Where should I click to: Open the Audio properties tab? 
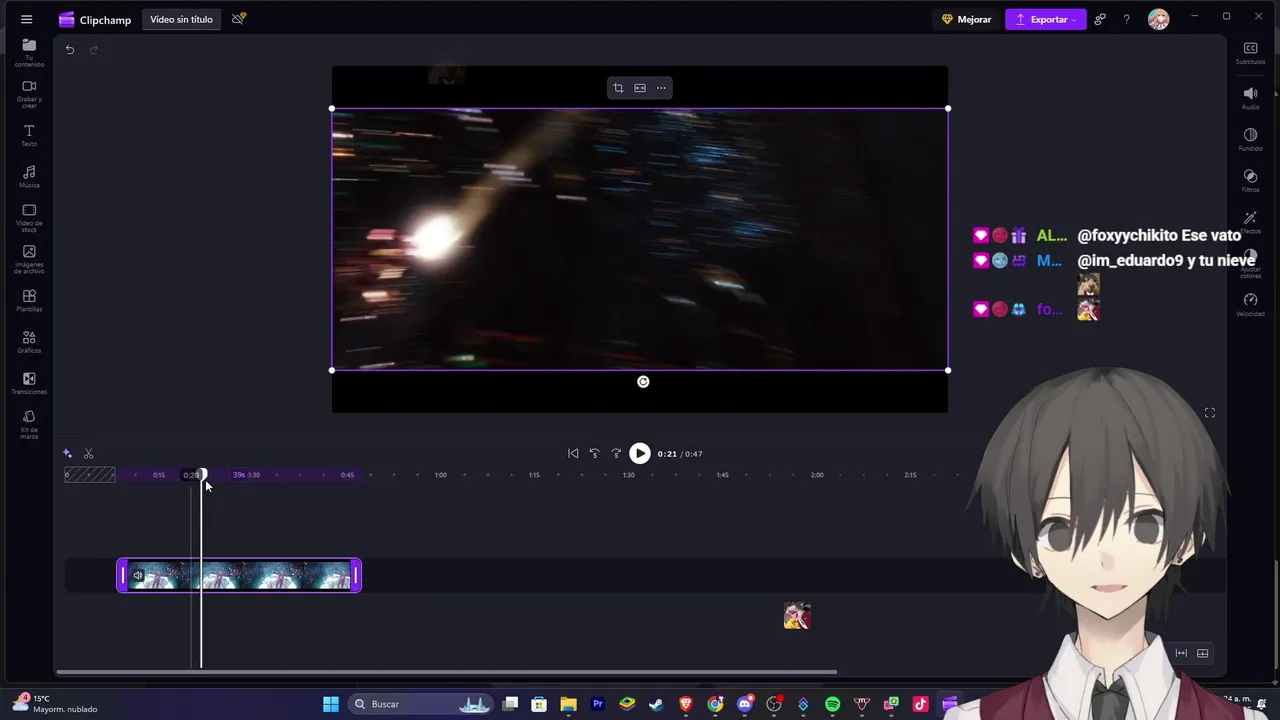[x=1250, y=98]
